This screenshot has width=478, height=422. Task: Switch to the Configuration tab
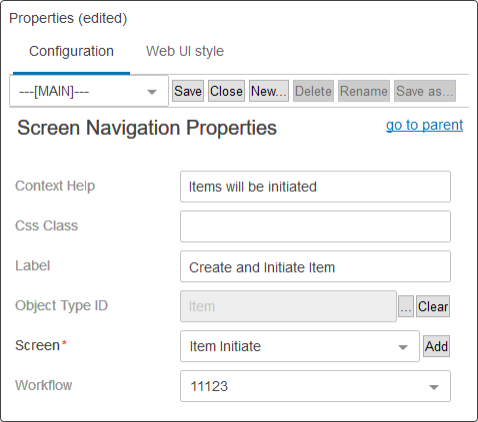point(71,52)
